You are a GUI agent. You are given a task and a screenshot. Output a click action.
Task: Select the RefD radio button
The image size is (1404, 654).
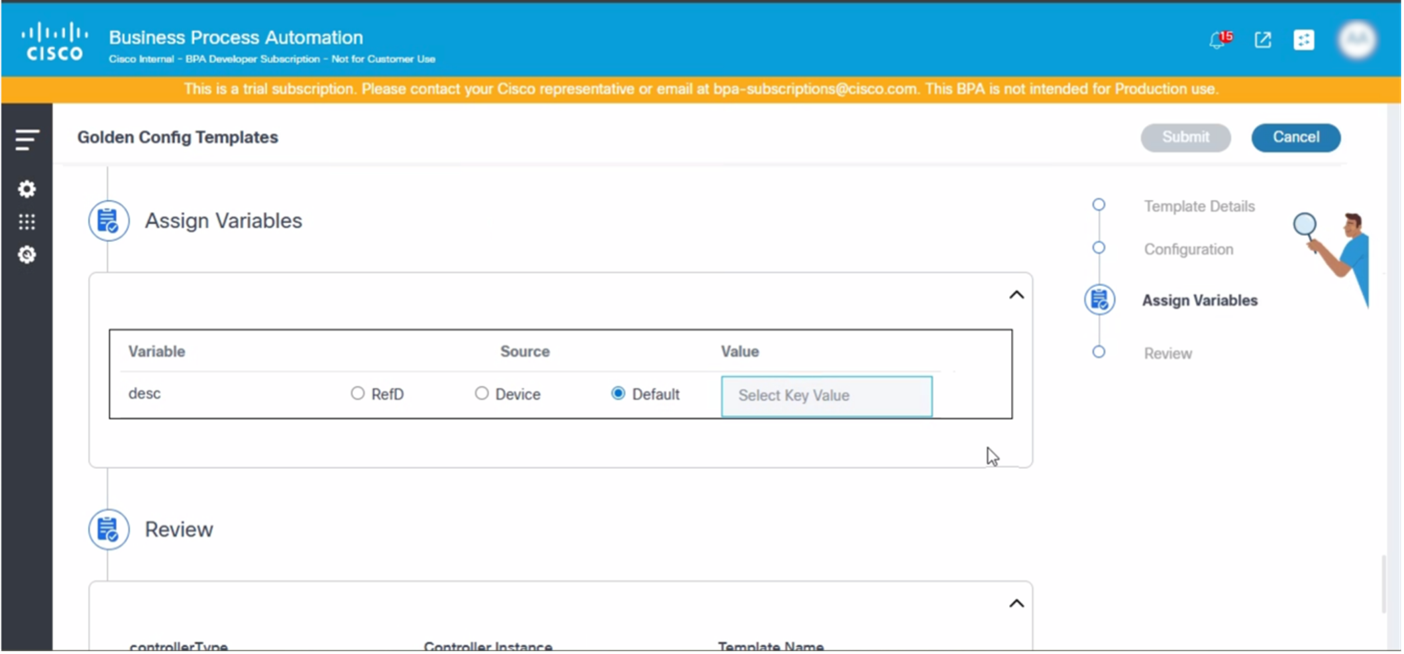click(x=357, y=394)
